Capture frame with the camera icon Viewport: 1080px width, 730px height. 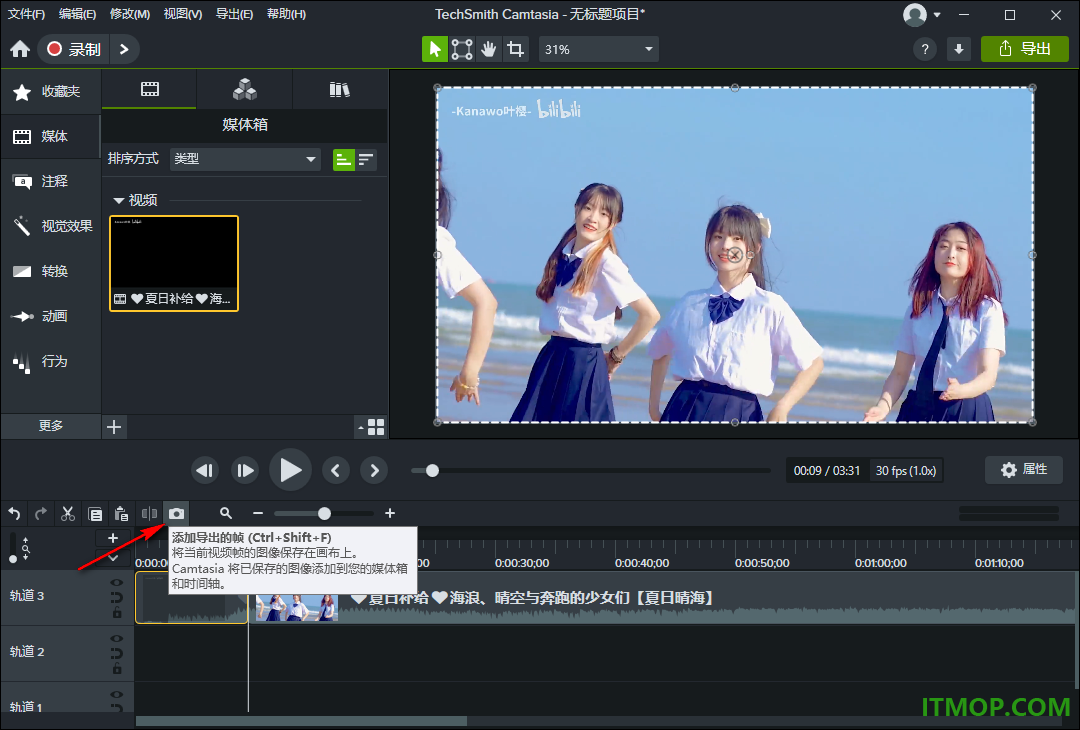pyautogui.click(x=176, y=513)
